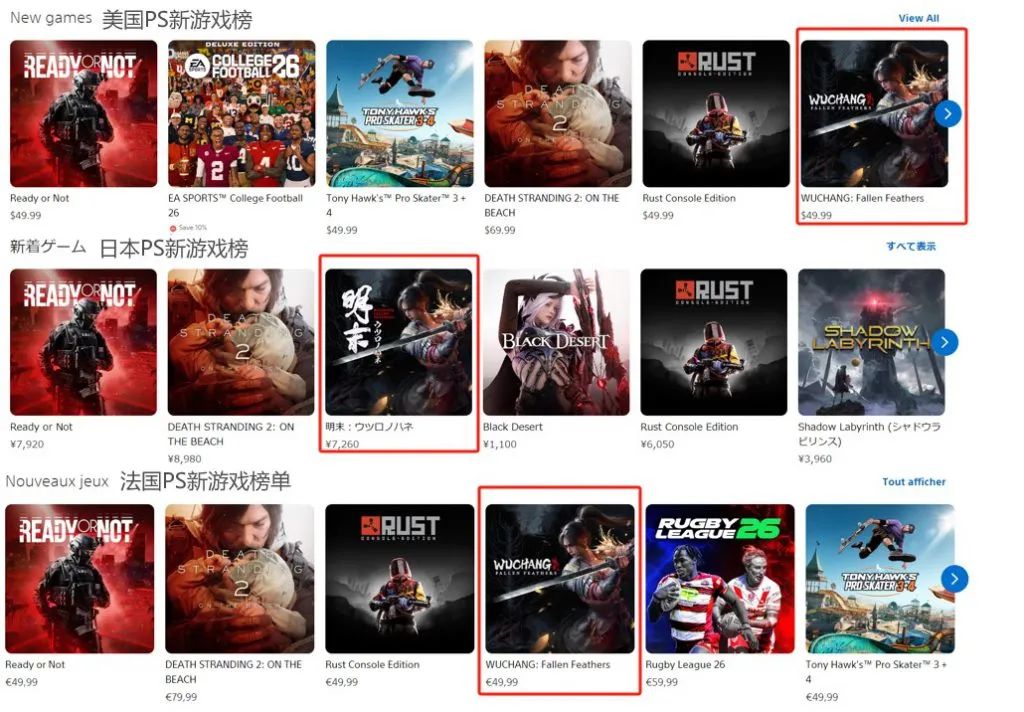Select WUCHANG: Fallen Feathers cover in New games row
Image resolution: width=1024 pixels, height=712 pixels.
(x=874, y=114)
